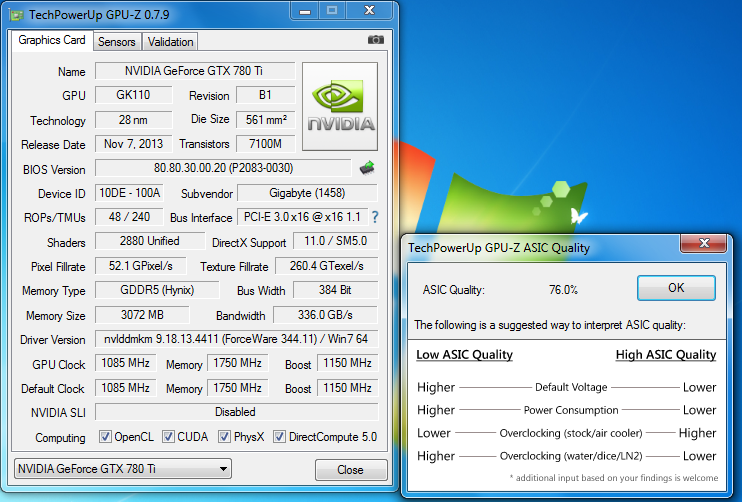Viewport: 742px width, 502px height.
Task: Click the BIOS Version field 80.80.30.00.20
Action: pos(223,168)
